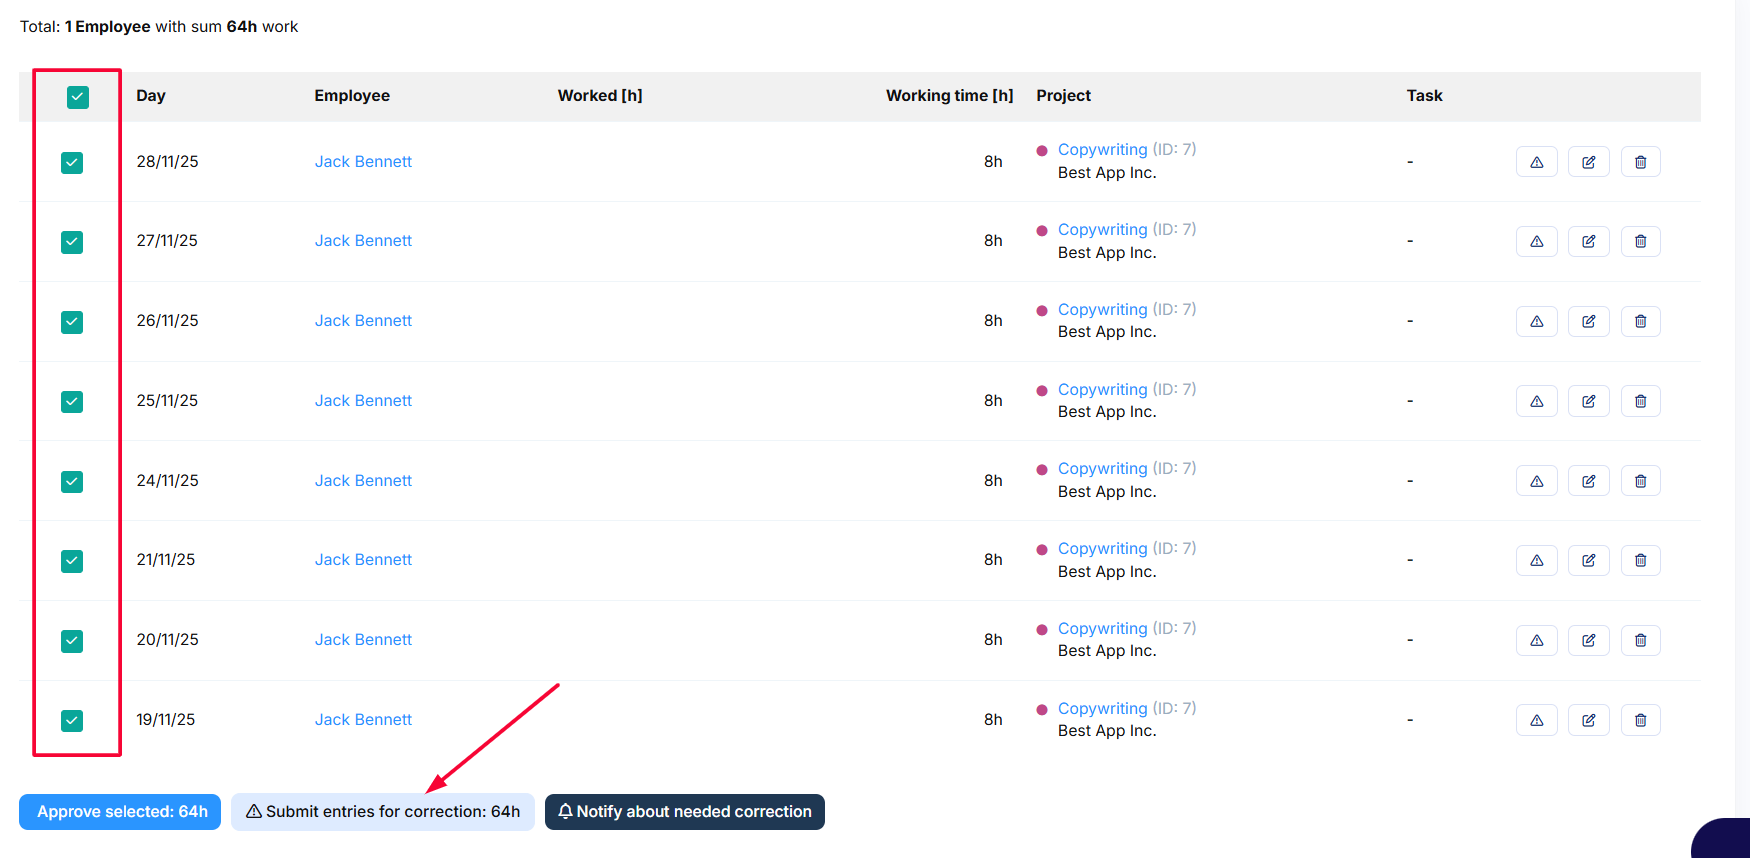Edit the 20/11/25 time entry
Viewport: 1750px width, 858px height.
coord(1588,640)
